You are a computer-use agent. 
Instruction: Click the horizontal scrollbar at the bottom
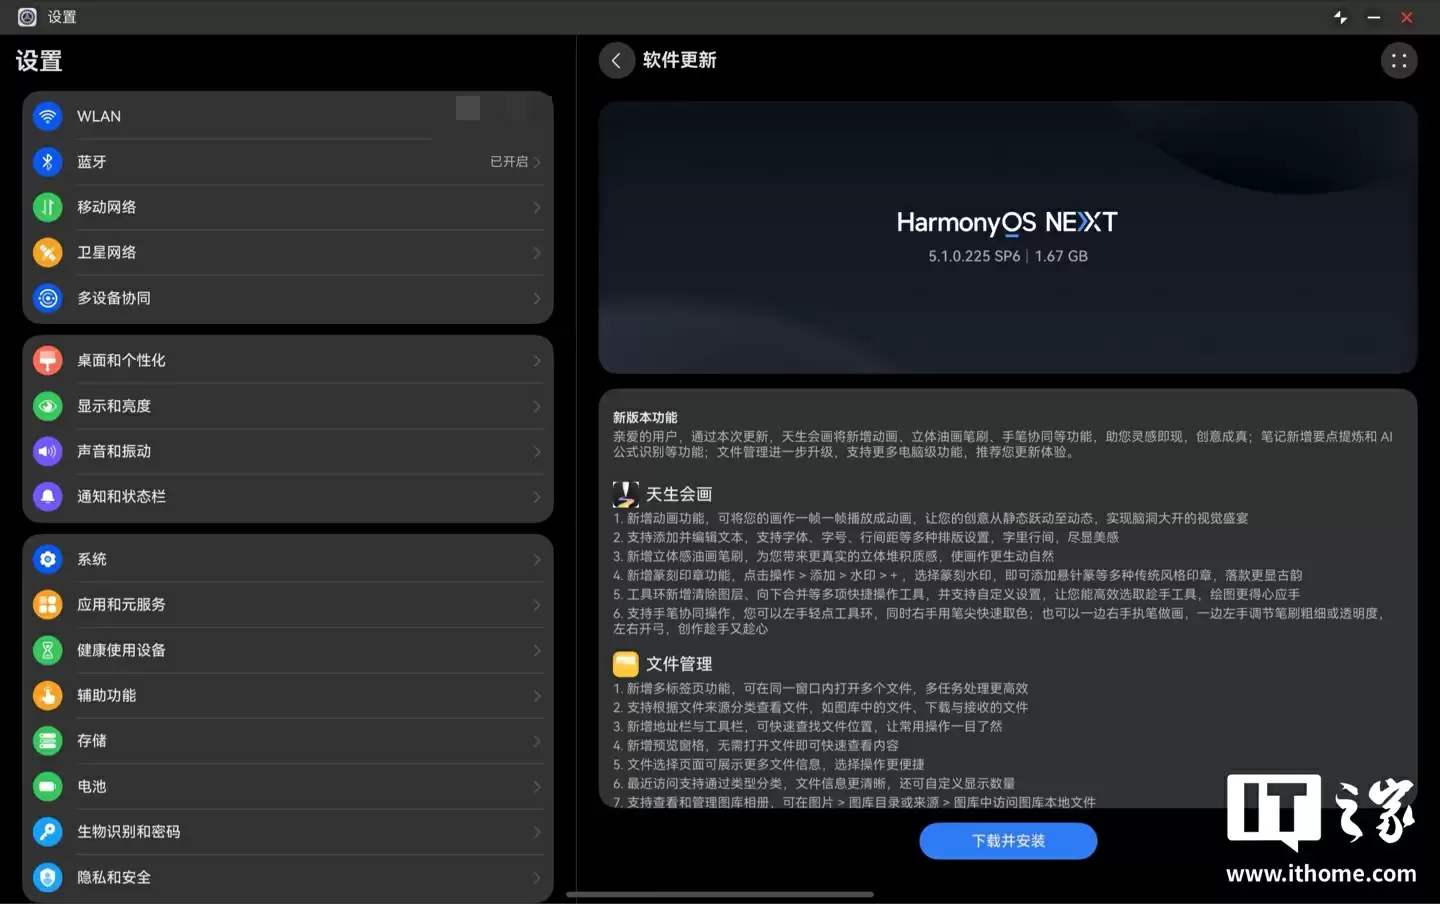point(722,894)
